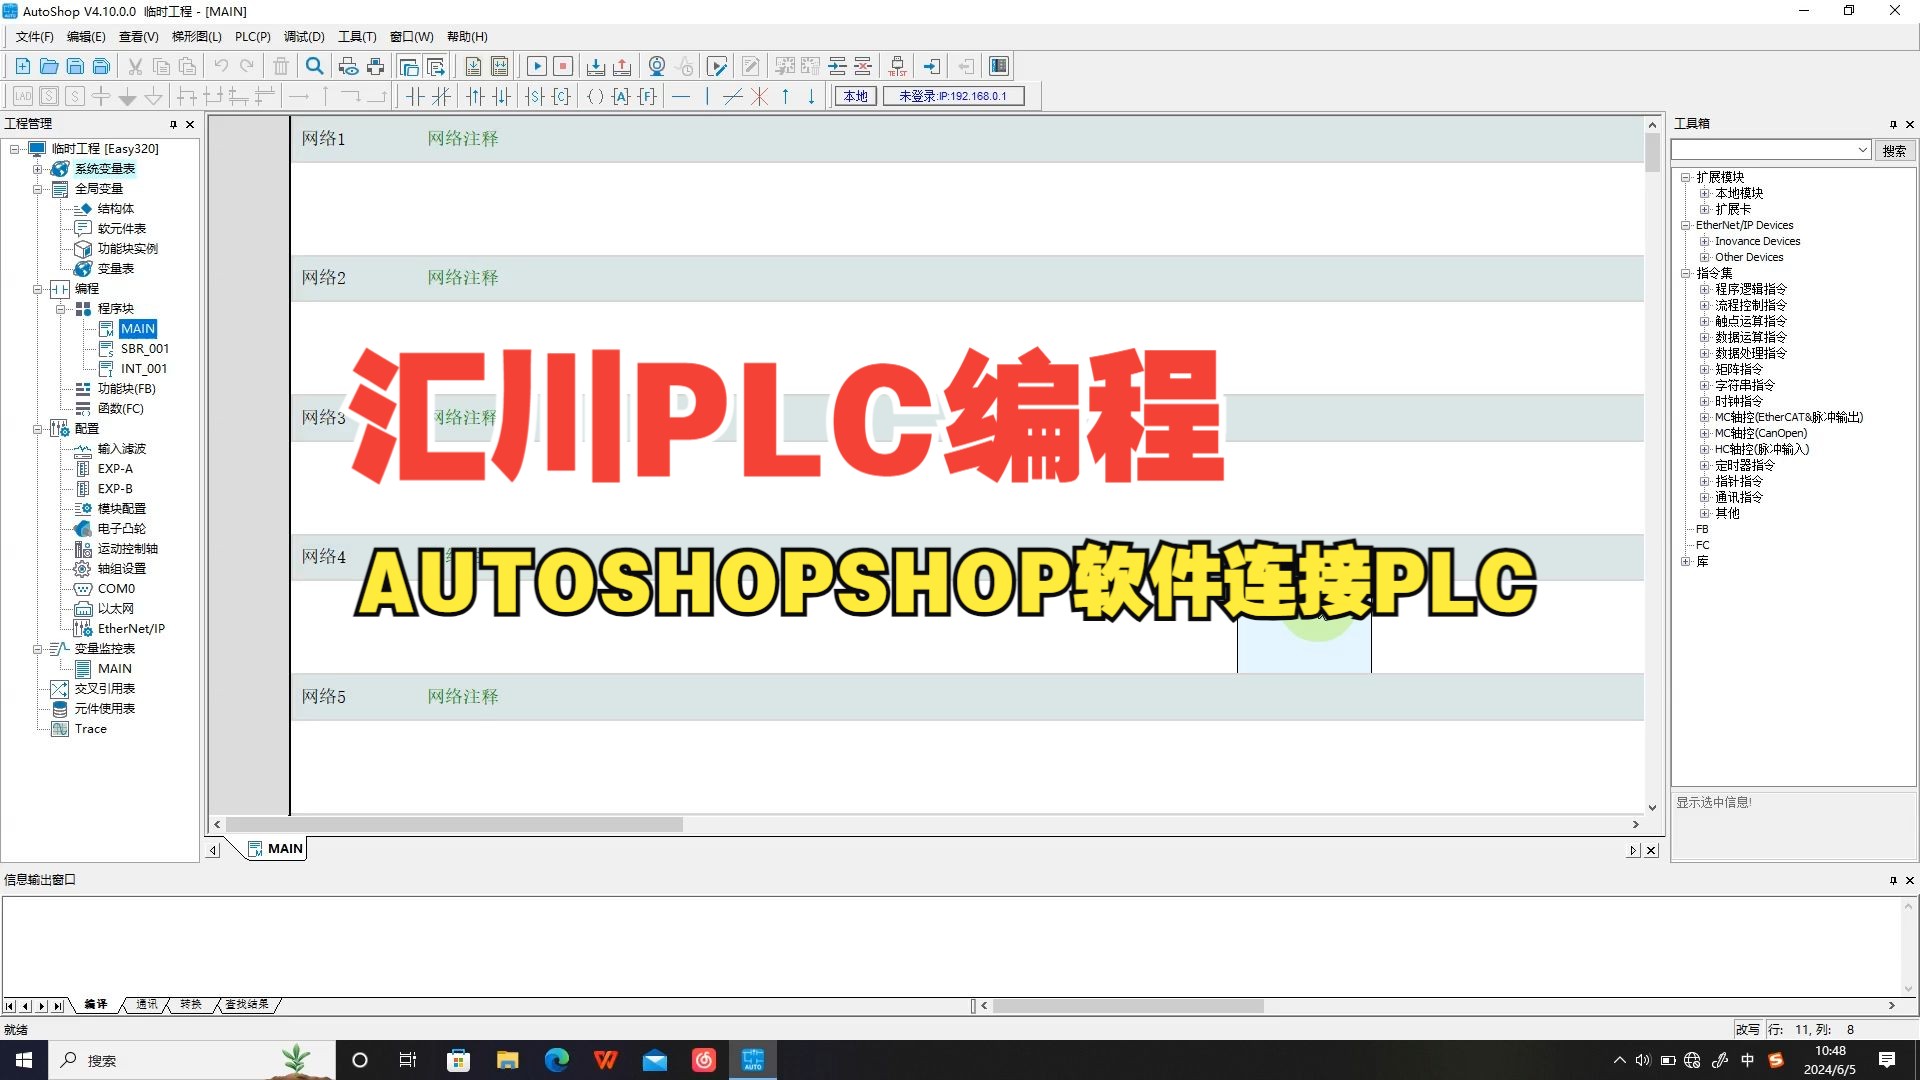Screen dimensions: 1920x1080
Task: Collapse the 程序块 node
Action: click(60, 309)
